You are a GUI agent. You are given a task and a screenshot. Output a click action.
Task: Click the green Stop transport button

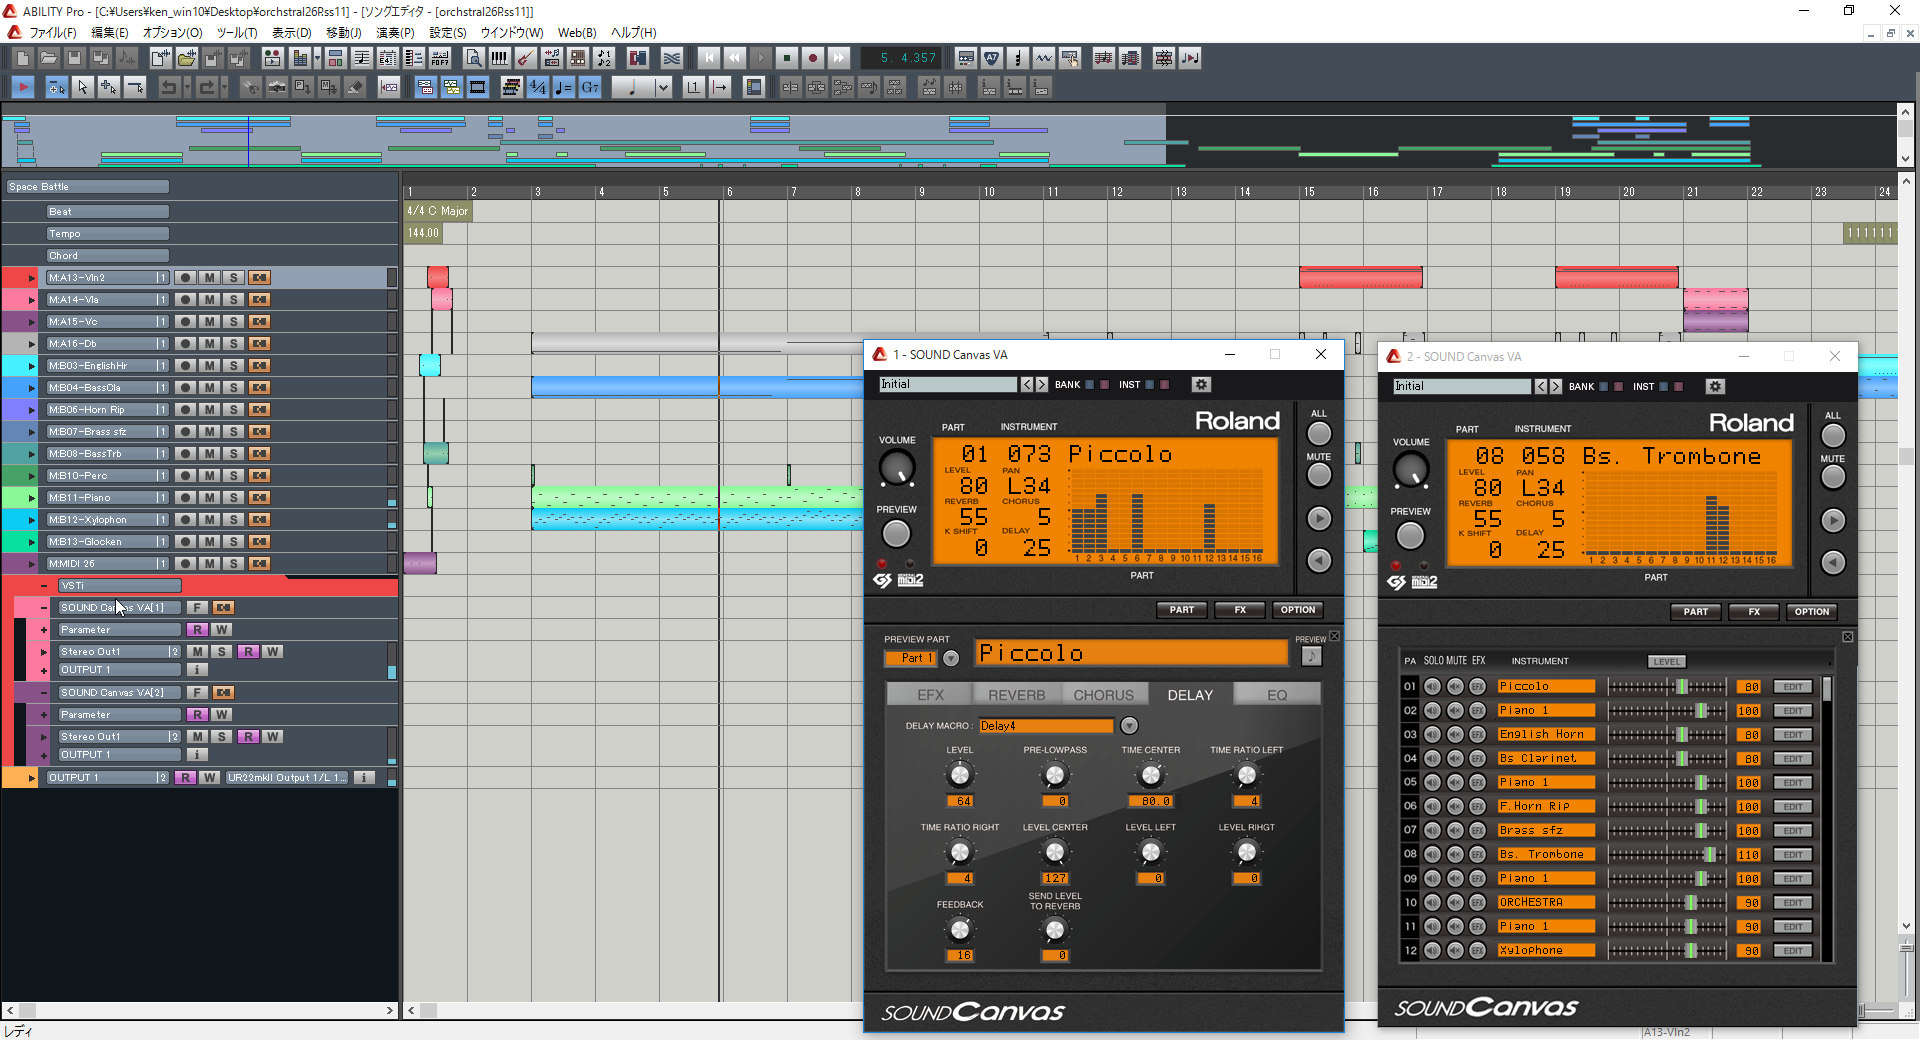(x=787, y=58)
